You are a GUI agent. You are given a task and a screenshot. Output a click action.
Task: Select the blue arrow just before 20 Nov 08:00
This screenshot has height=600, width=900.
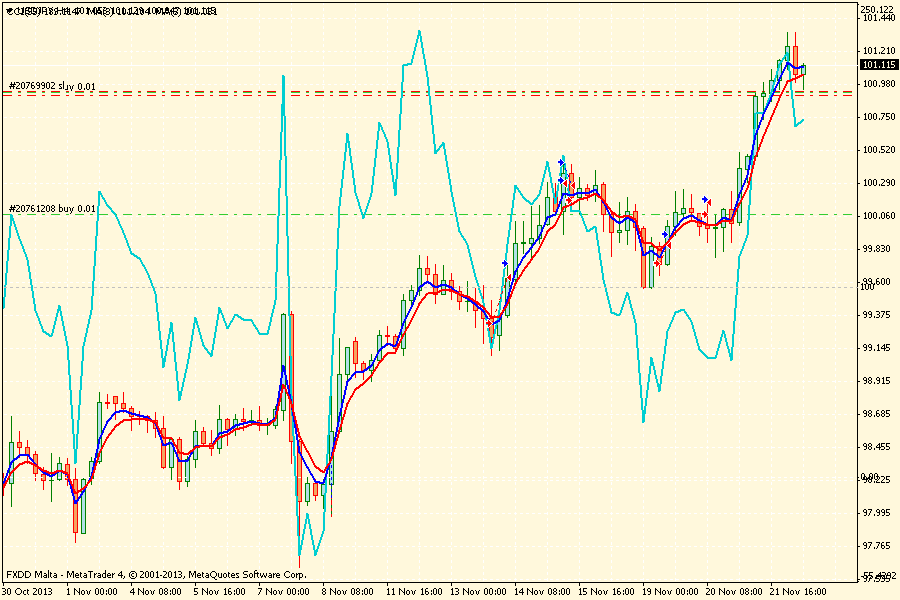(705, 199)
